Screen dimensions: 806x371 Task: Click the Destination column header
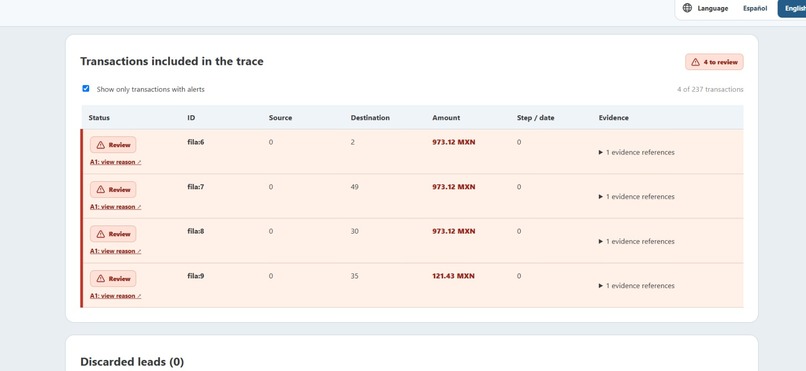pos(370,118)
